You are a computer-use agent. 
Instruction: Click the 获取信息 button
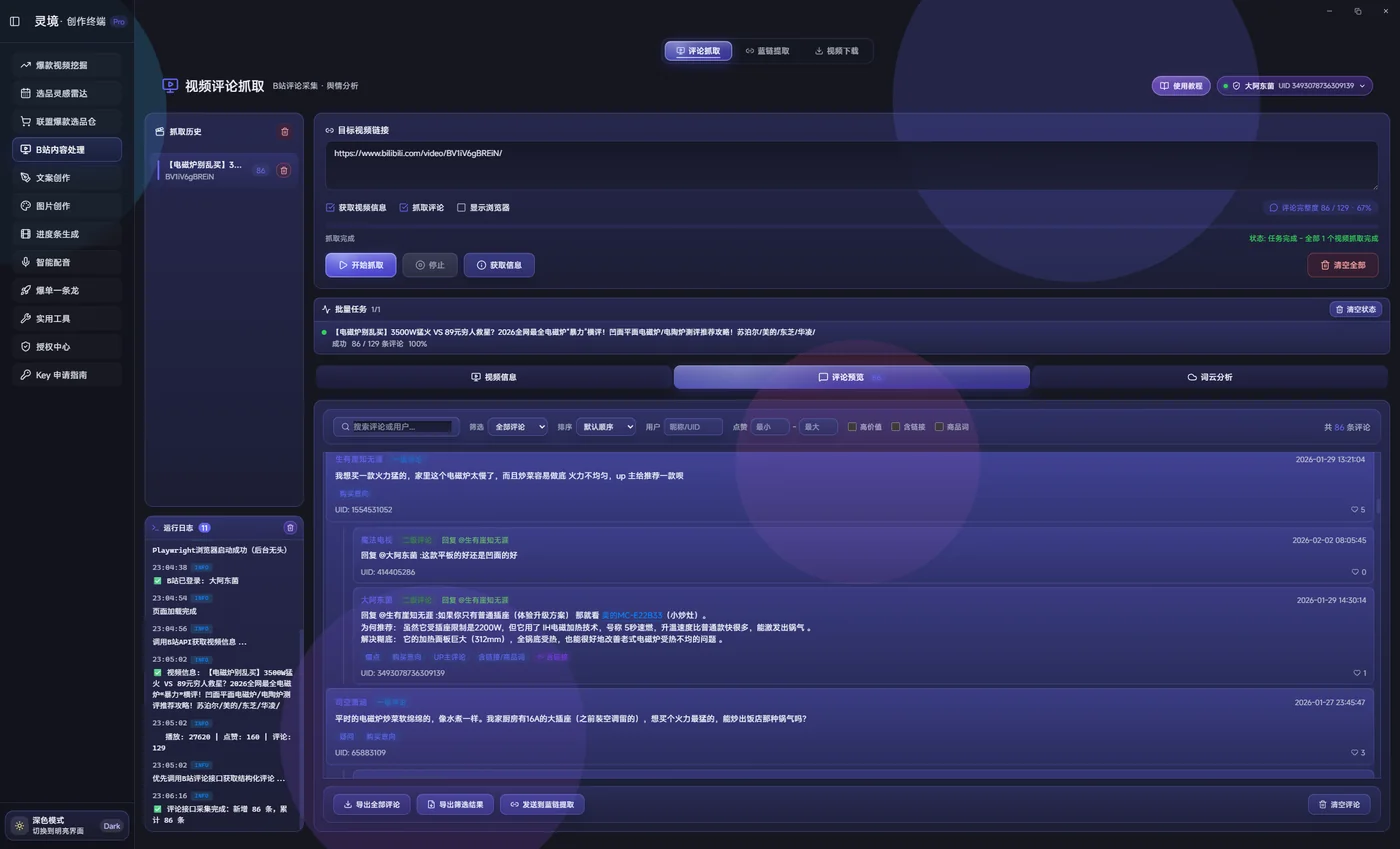499,265
